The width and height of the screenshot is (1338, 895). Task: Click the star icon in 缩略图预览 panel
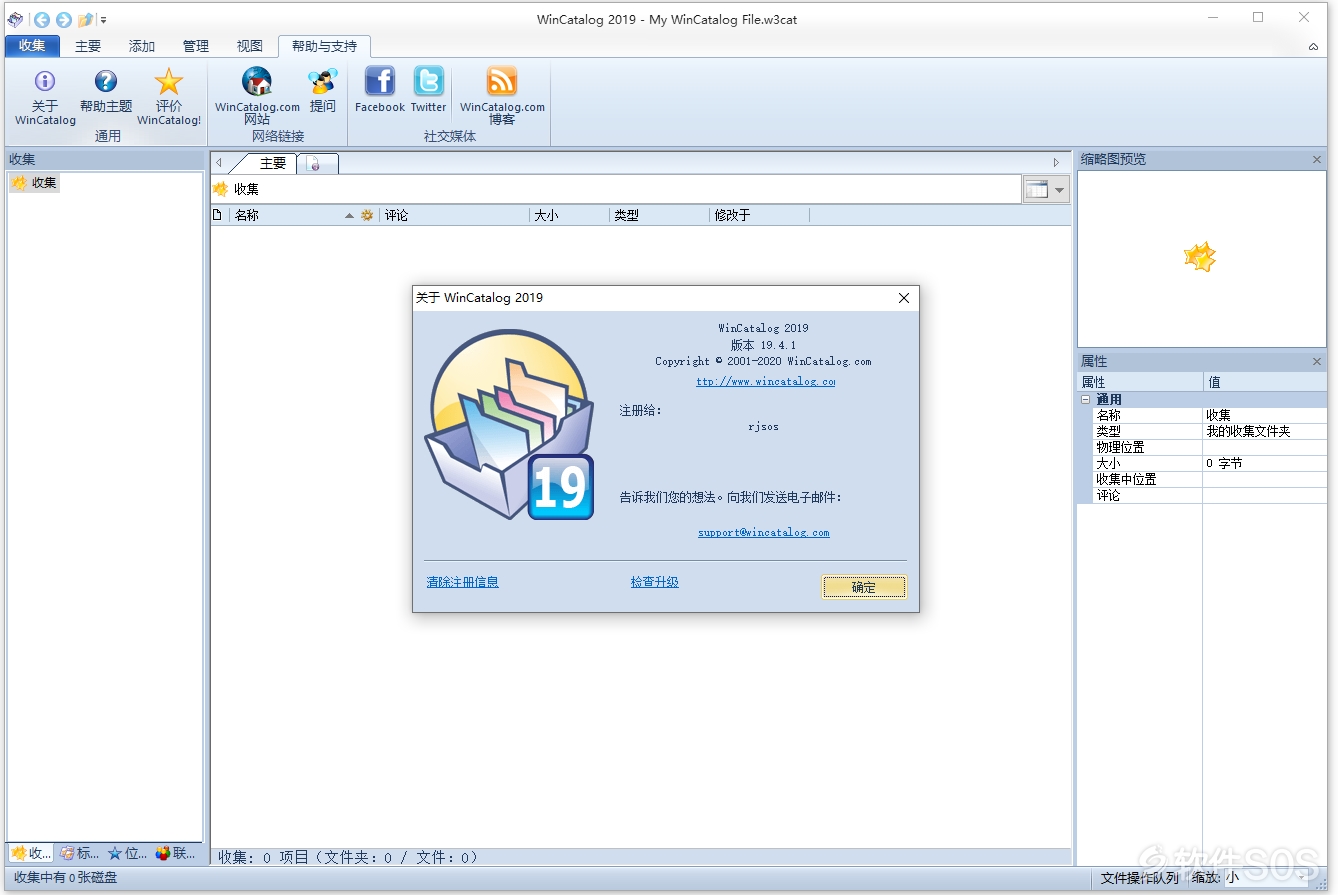coord(1200,257)
